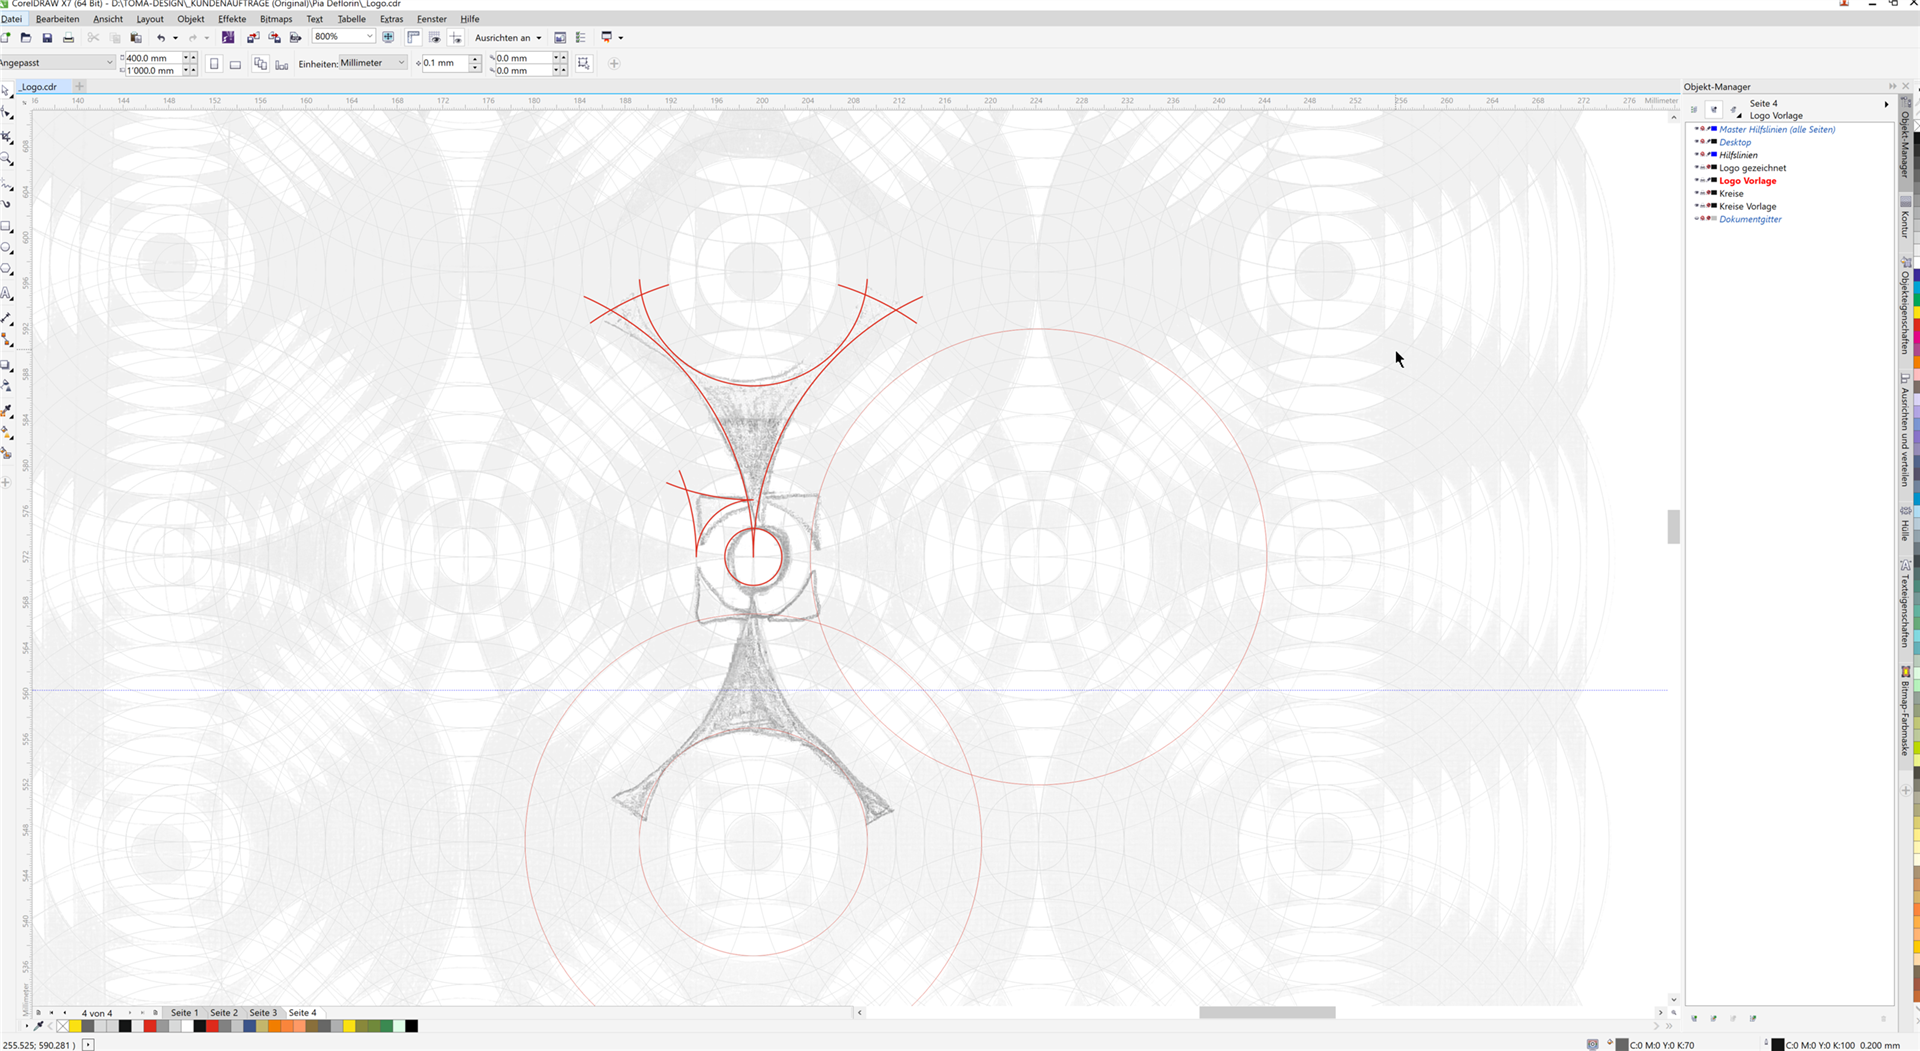Open the Datei menu

coord(11,19)
